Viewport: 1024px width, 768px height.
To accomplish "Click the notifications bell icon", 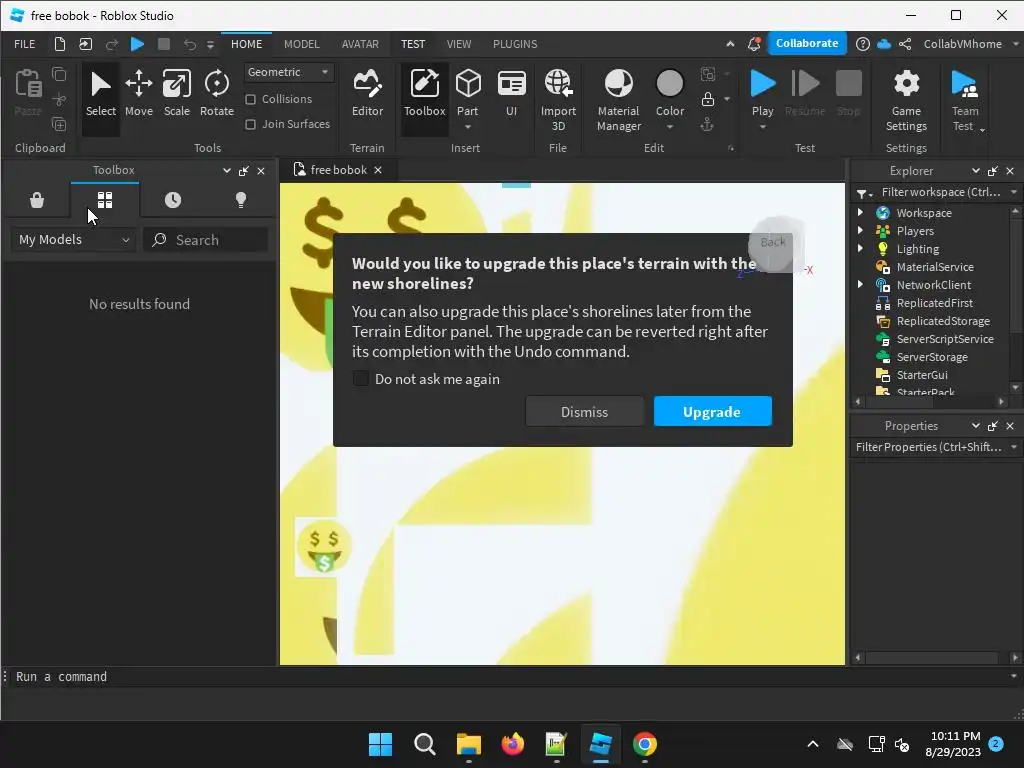I will [x=754, y=44].
